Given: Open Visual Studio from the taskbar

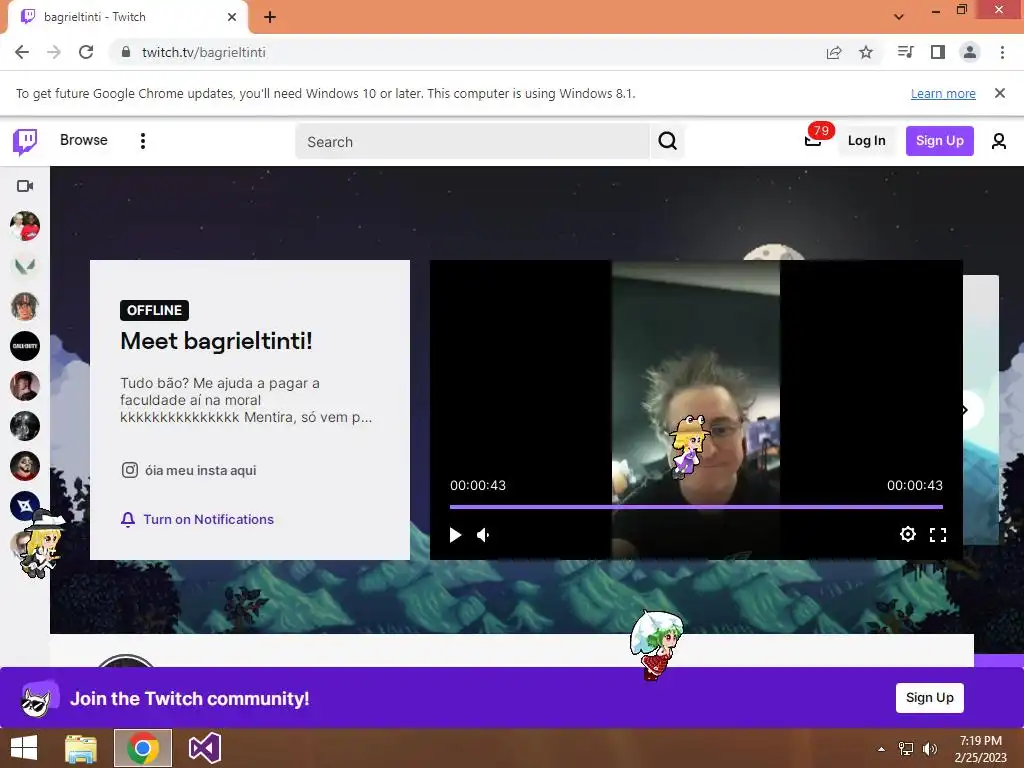Looking at the screenshot, I should click(204, 748).
